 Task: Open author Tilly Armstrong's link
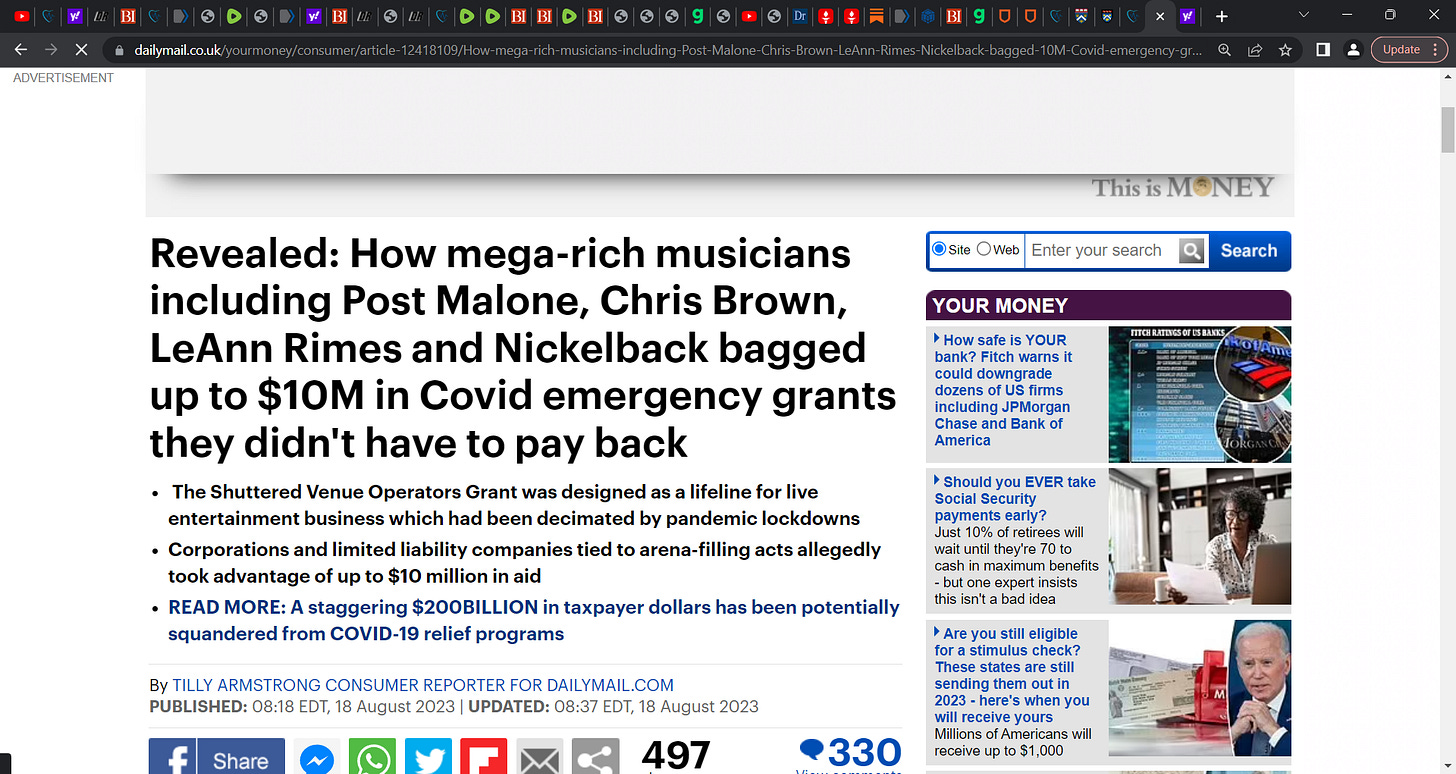423,685
